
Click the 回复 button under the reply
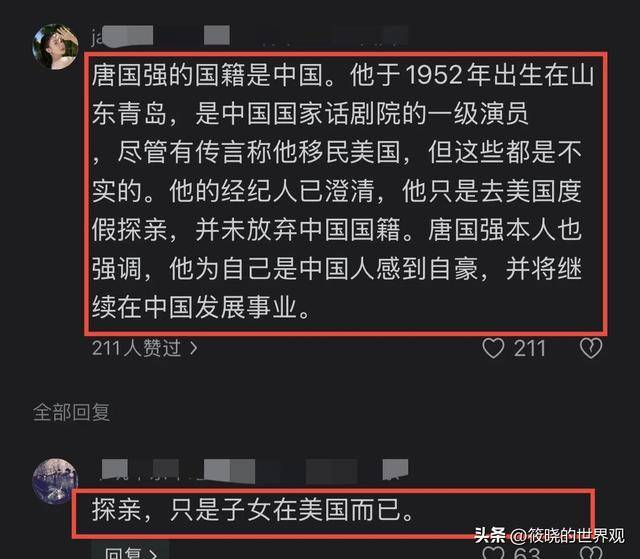pyautogui.click(x=130, y=552)
